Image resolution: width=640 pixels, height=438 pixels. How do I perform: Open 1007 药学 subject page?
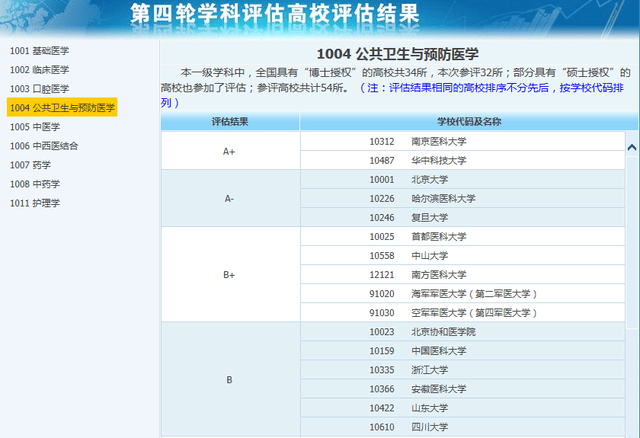pos(30,165)
